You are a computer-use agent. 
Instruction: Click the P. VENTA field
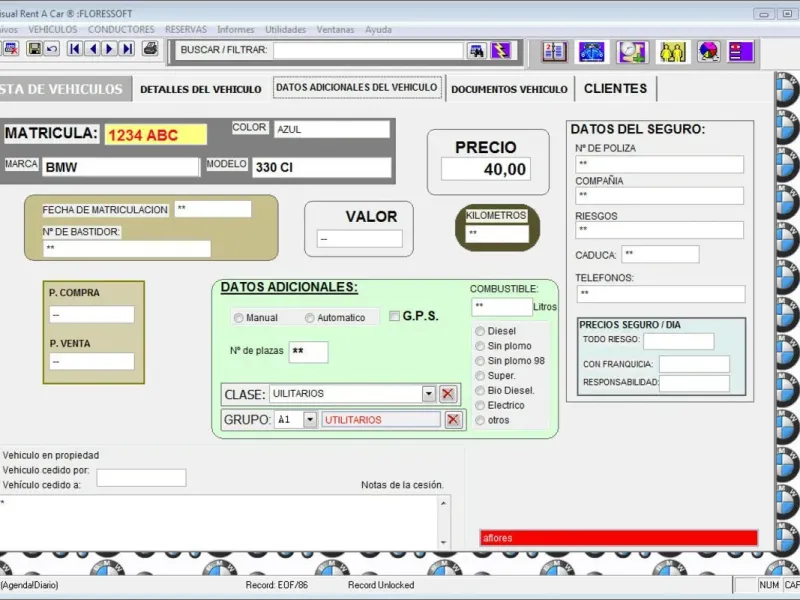pyautogui.click(x=92, y=361)
